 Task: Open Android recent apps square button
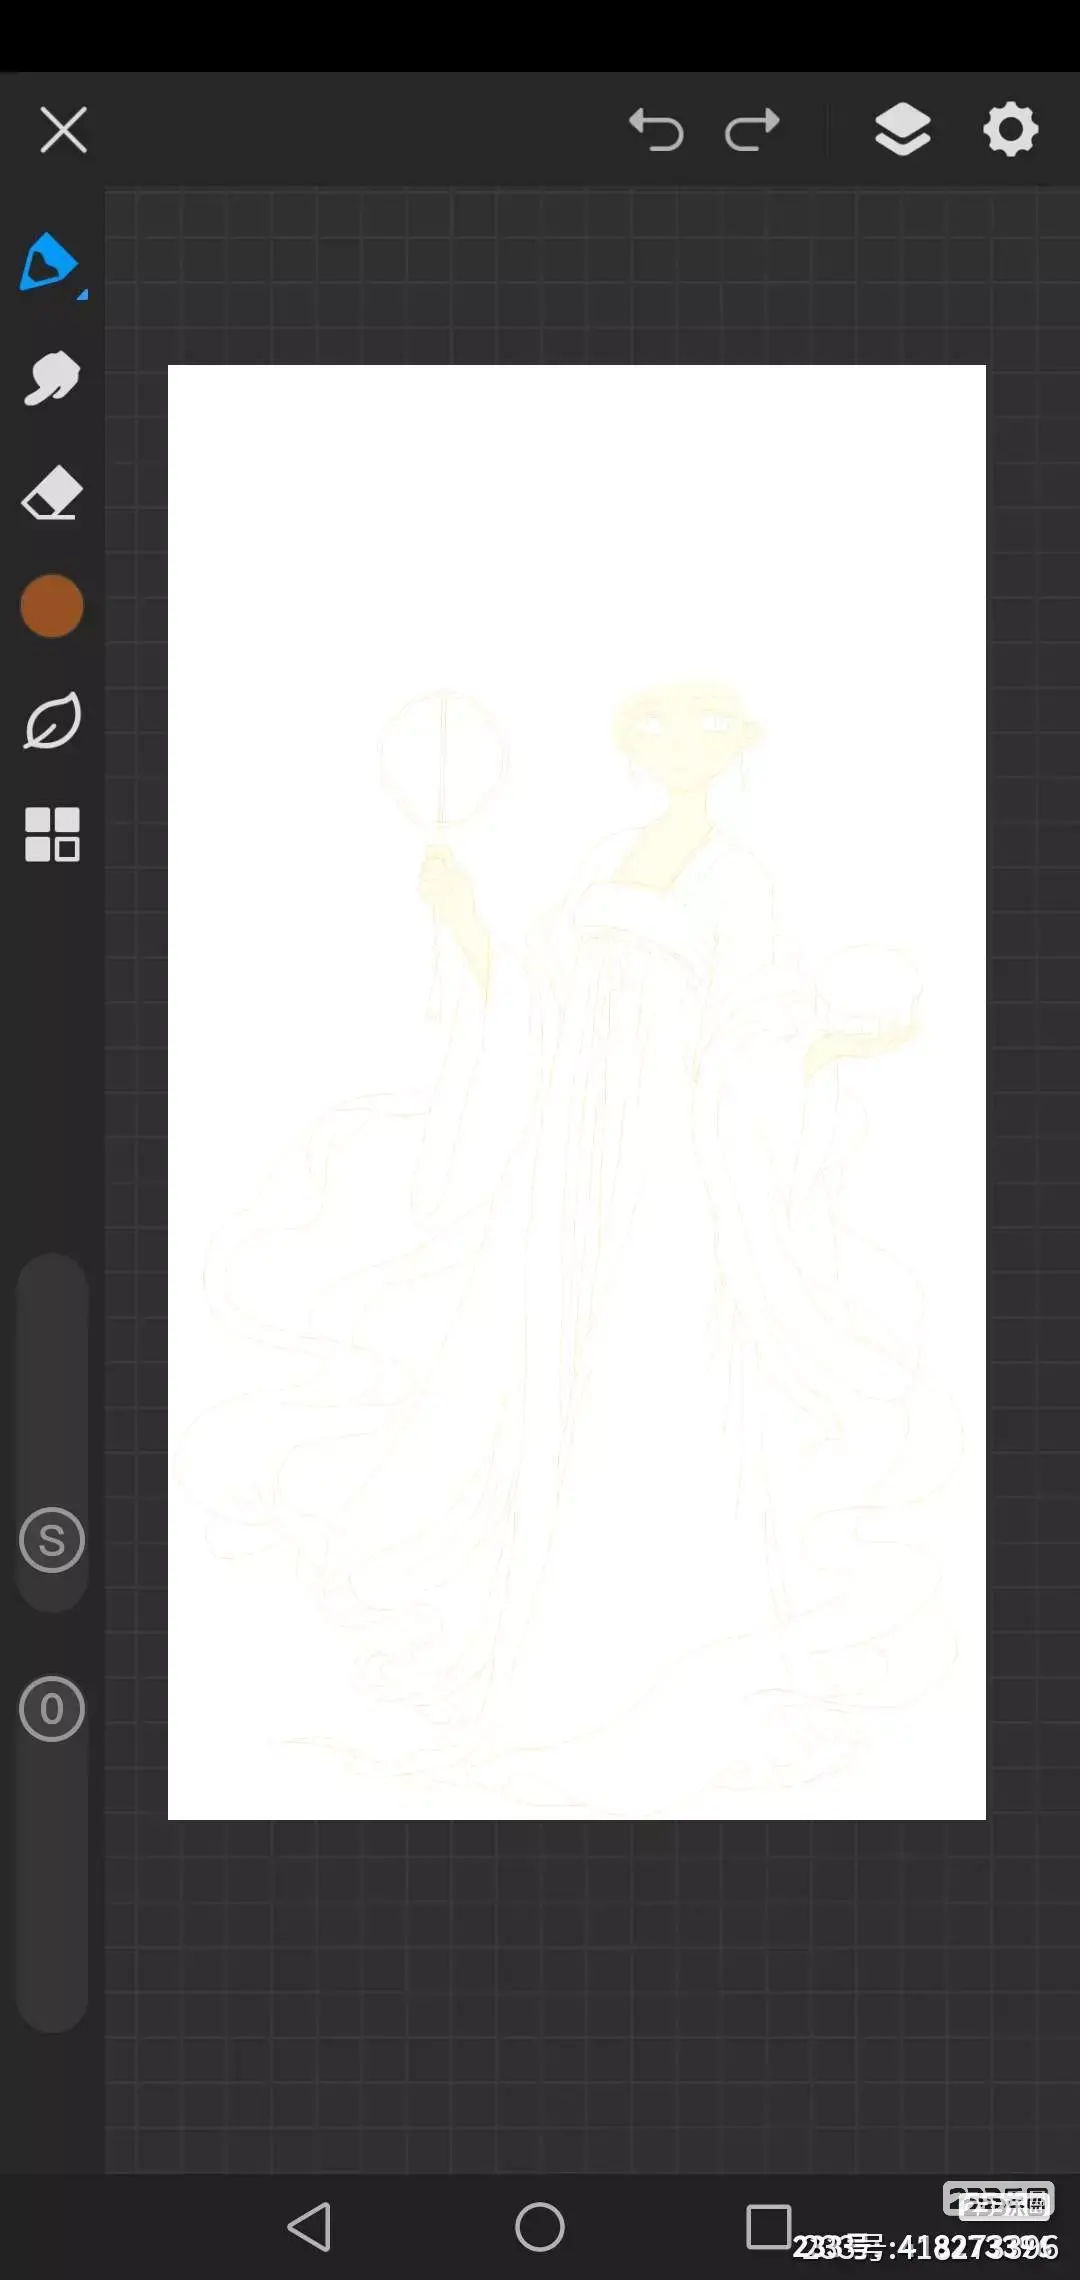pos(768,2226)
